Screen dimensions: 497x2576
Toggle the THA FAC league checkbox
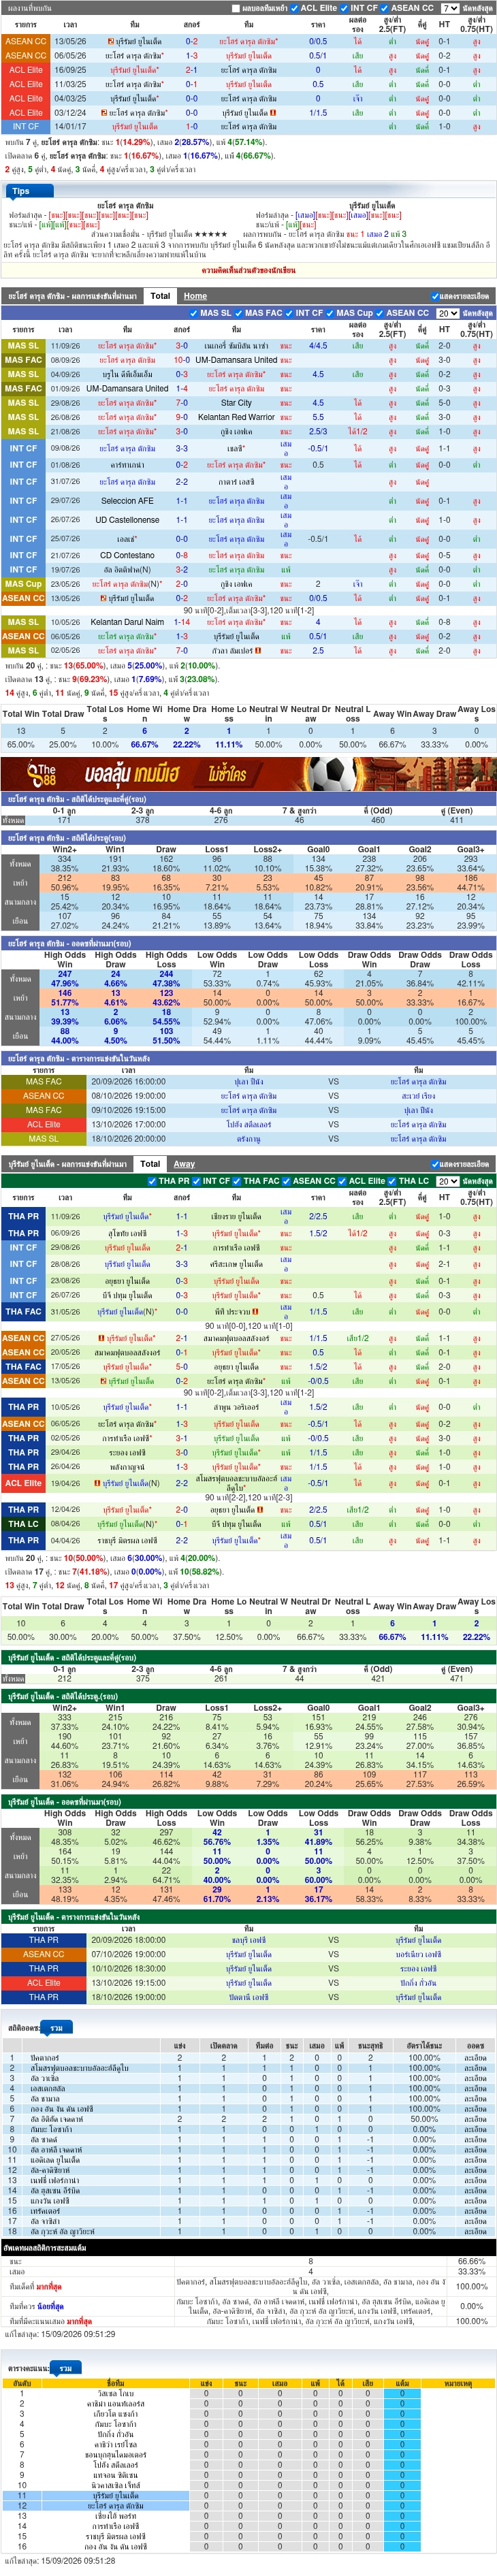coord(237,1181)
